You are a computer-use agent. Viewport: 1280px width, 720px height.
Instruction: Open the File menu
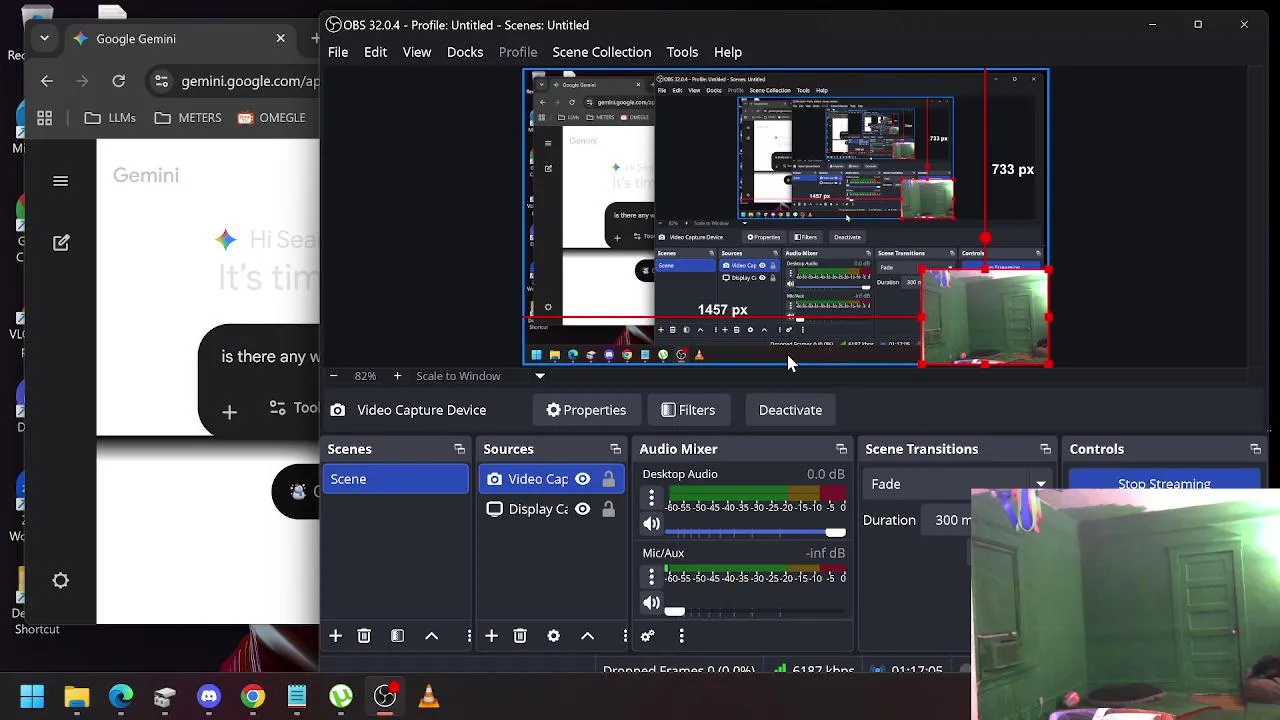click(x=338, y=52)
